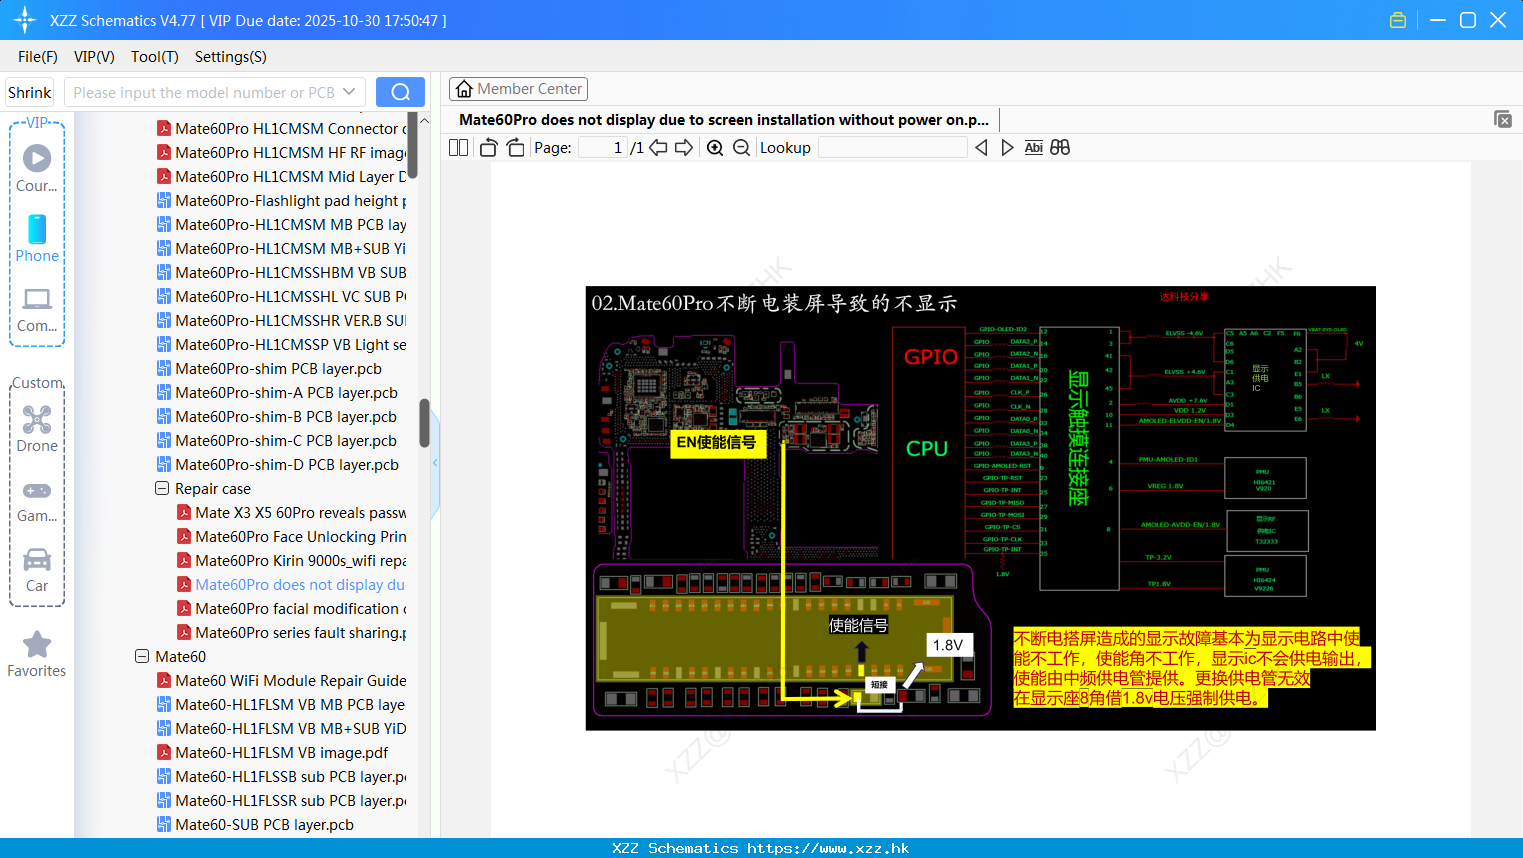Open the Tool(T) menu
The image size is (1523, 858).
click(x=155, y=57)
